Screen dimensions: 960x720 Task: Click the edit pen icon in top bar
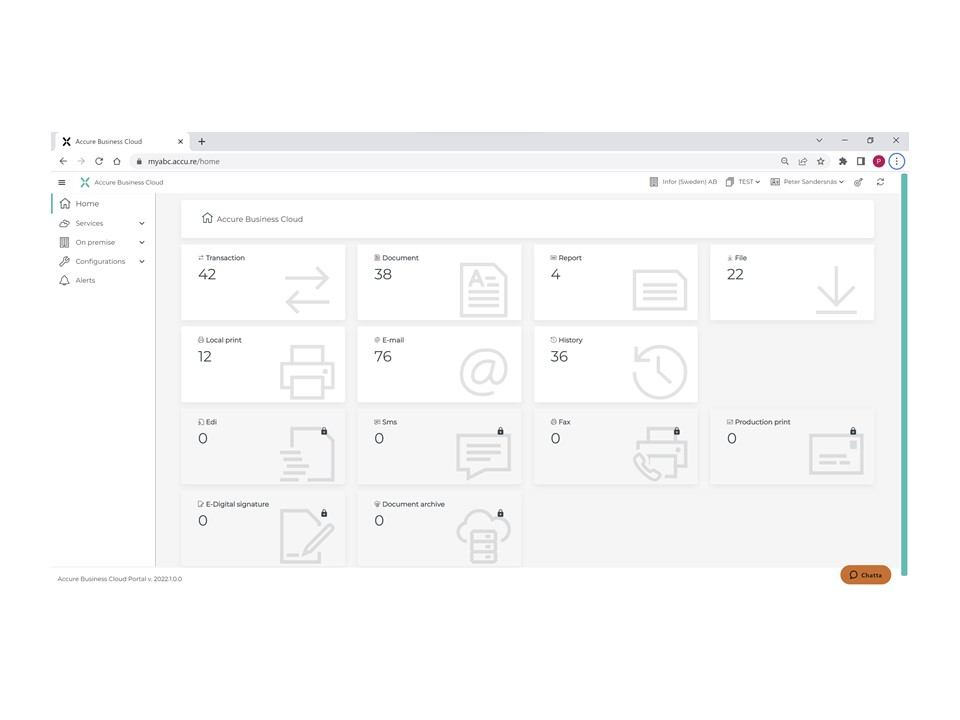(858, 182)
